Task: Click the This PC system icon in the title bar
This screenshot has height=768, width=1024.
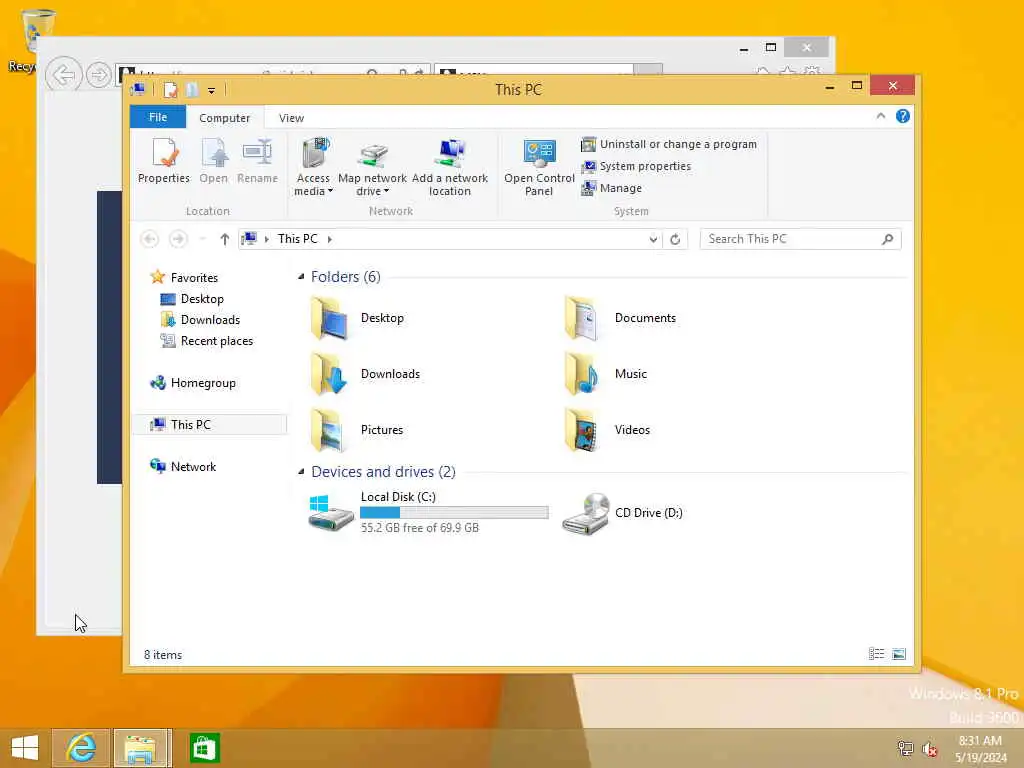Action: pyautogui.click(x=139, y=89)
